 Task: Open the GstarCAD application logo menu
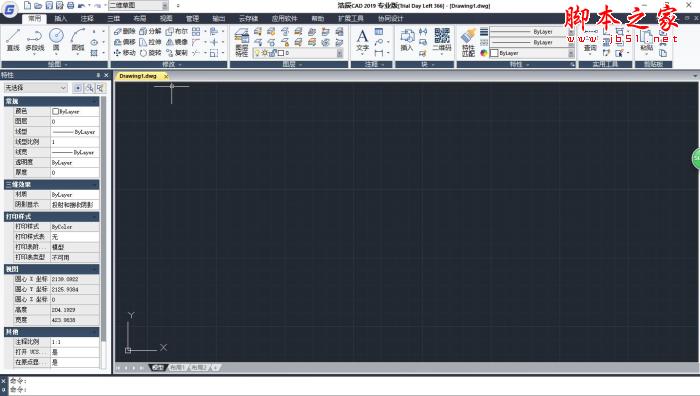(10, 9)
